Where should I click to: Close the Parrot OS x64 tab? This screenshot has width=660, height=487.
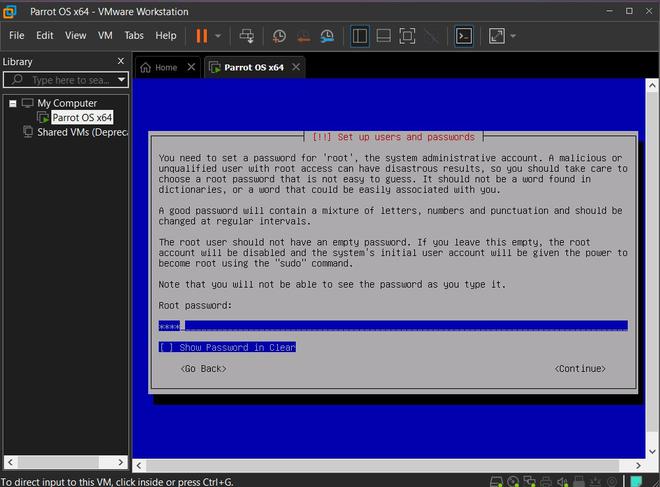[296, 67]
